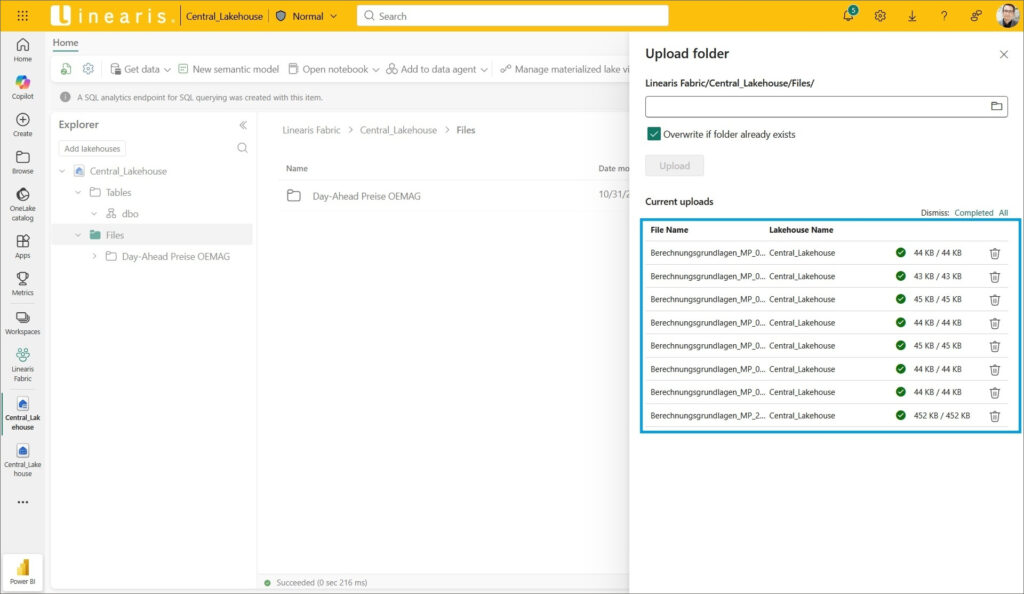This screenshot has width=1024, height=594.
Task: Collapse the Tables node in Explorer
Action: point(79,192)
